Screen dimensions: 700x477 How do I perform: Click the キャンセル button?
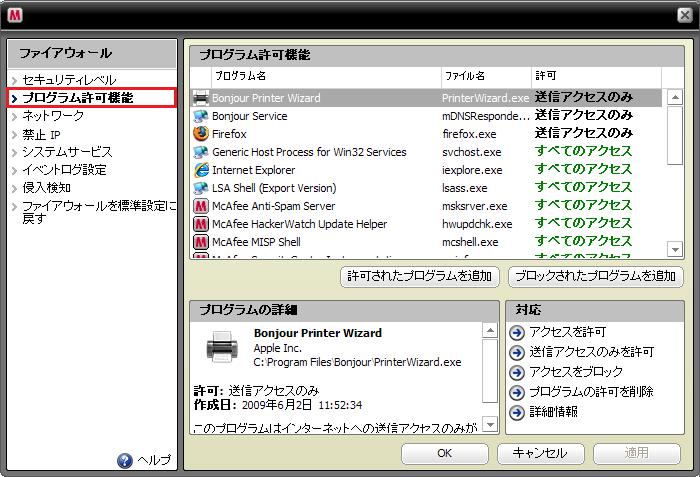[540, 453]
